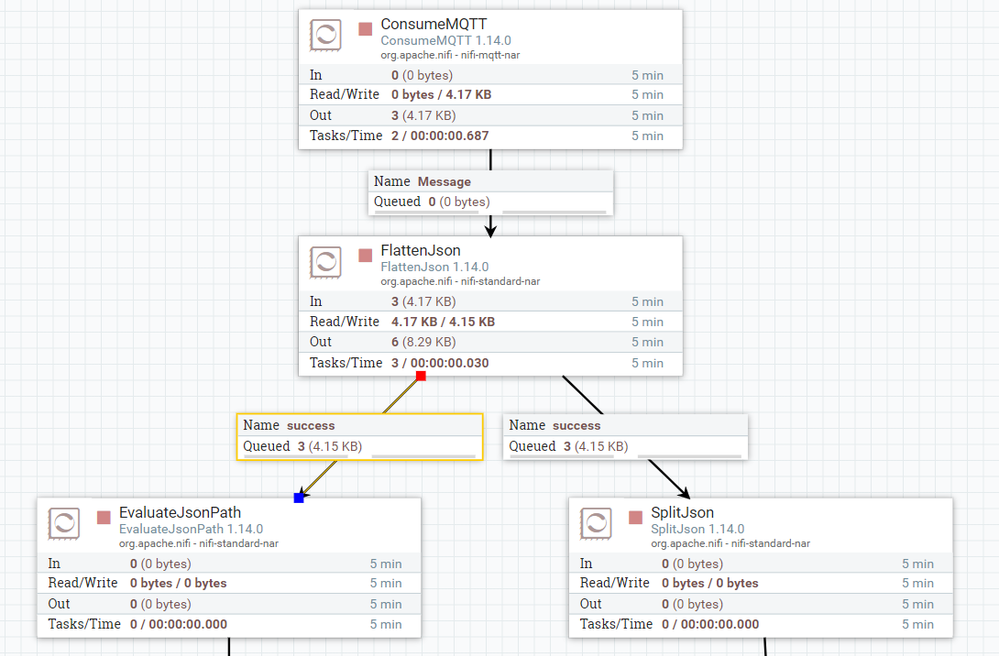Select the success connection to SplitJson
This screenshot has width=999, height=656.
click(625, 437)
